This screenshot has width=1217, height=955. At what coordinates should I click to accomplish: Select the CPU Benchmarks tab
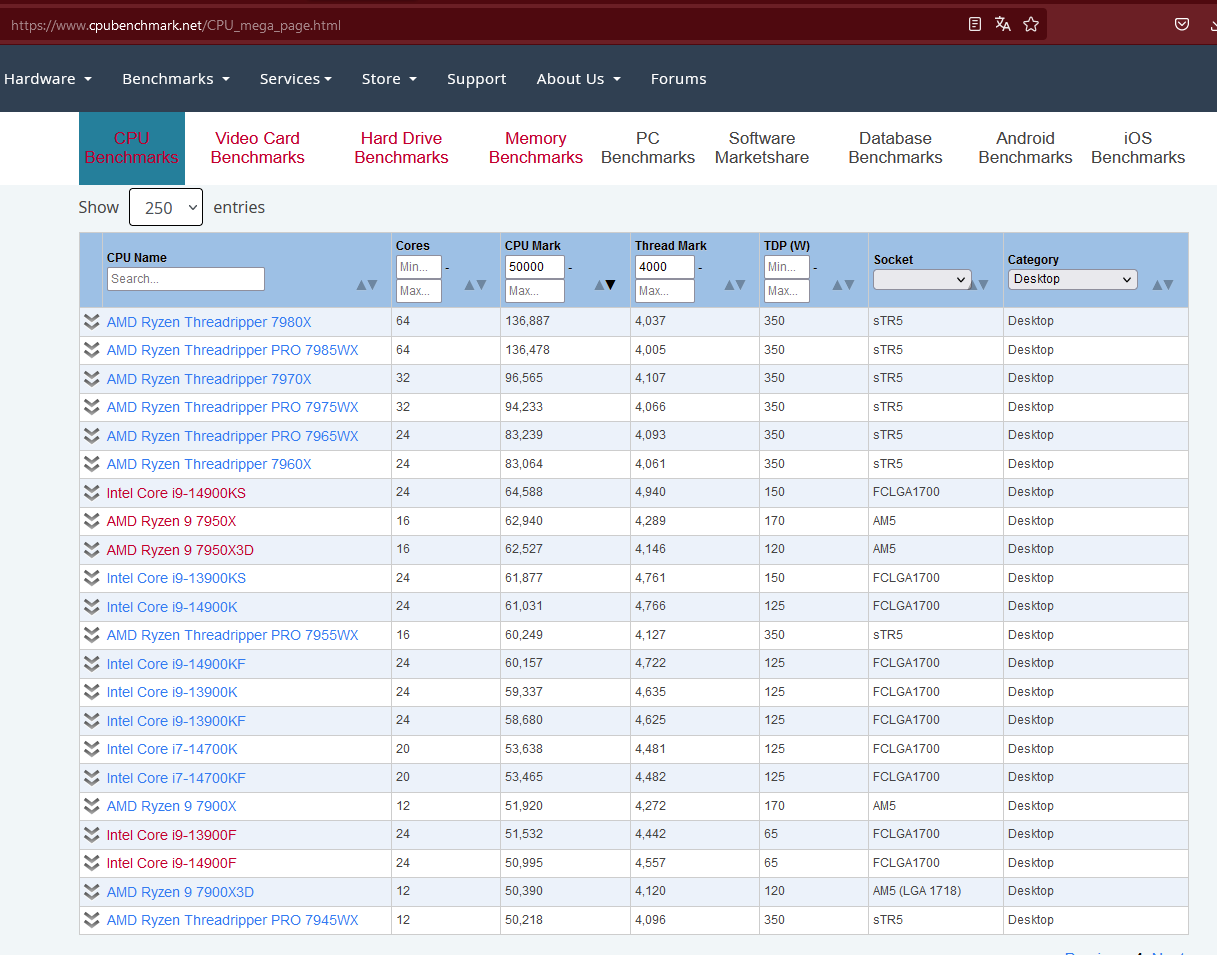click(132, 148)
